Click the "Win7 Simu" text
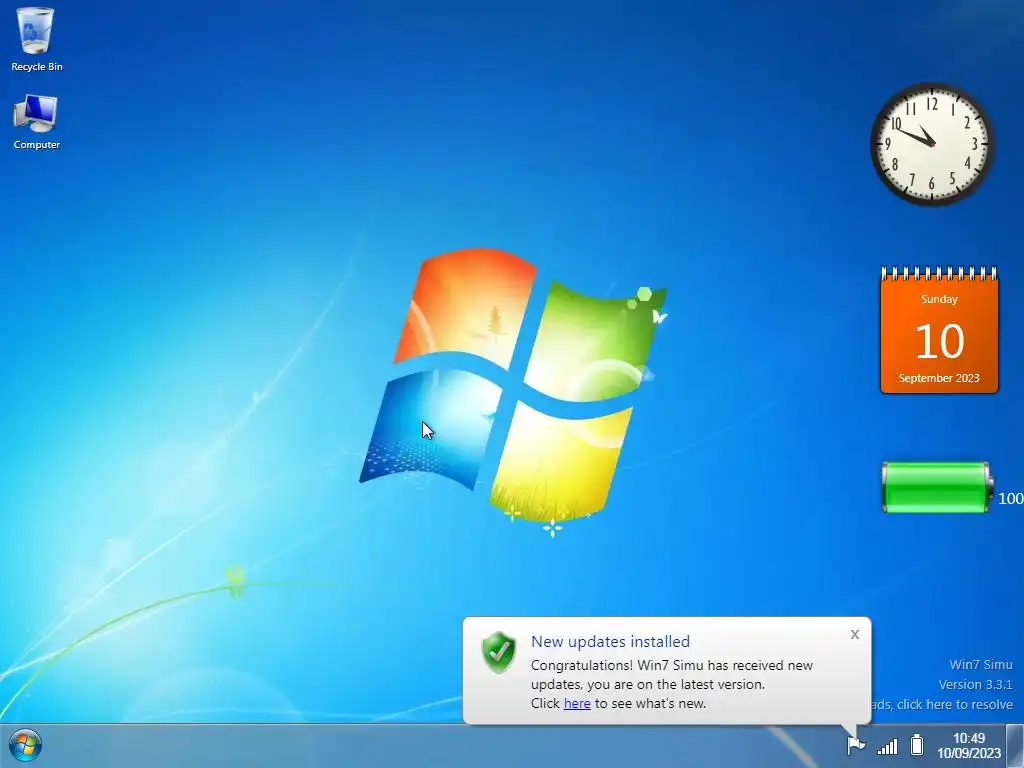Screen dimensions: 1024x768 pyautogui.click(x=981, y=664)
